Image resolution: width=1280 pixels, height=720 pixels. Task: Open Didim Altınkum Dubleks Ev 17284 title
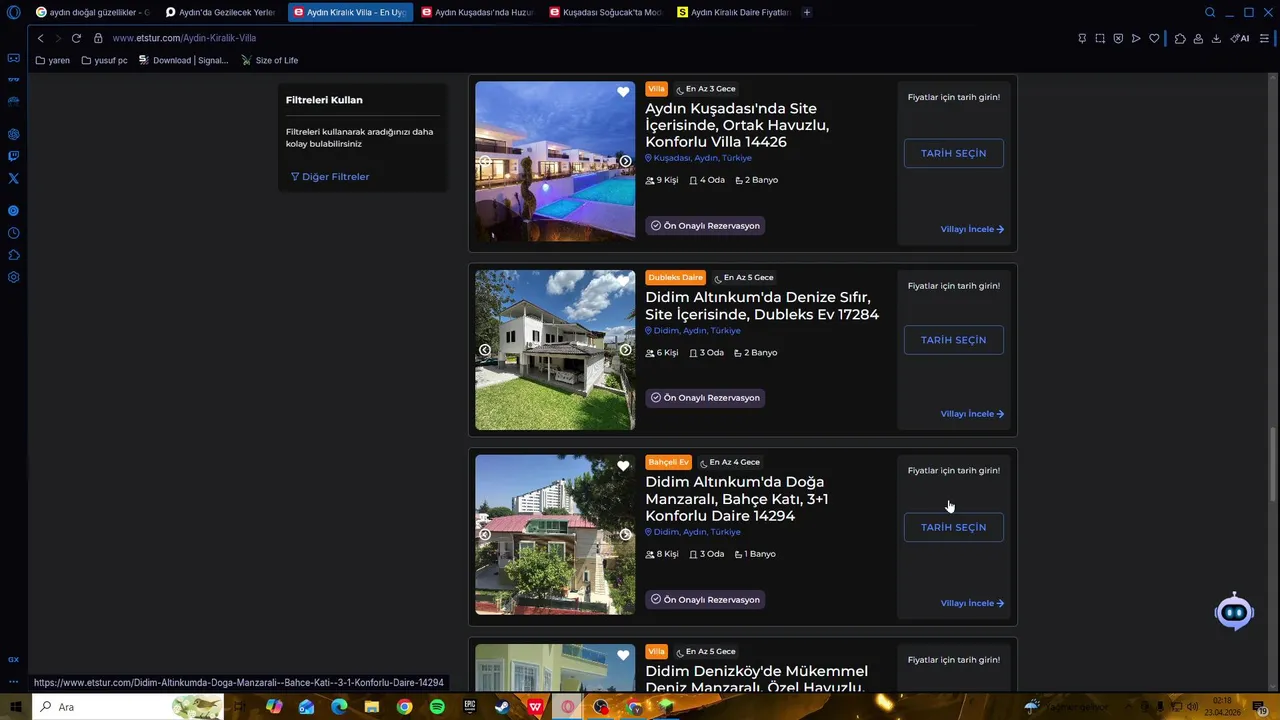pyautogui.click(x=762, y=306)
